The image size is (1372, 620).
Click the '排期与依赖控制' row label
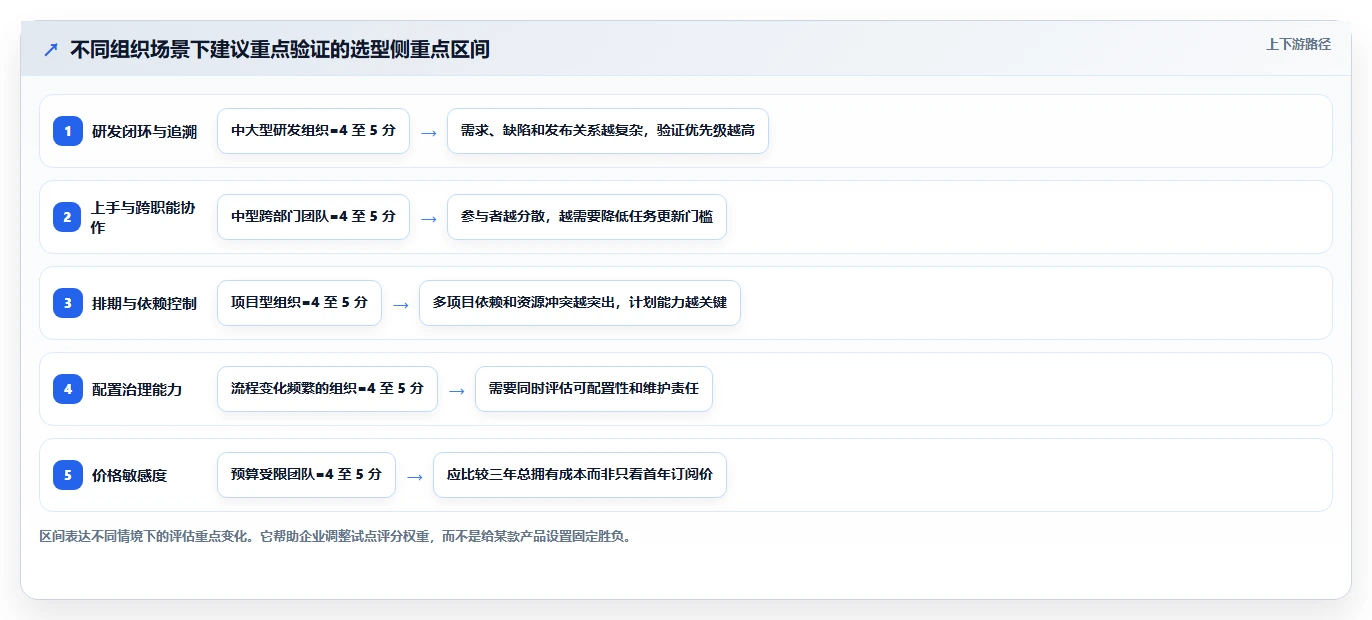coord(144,303)
